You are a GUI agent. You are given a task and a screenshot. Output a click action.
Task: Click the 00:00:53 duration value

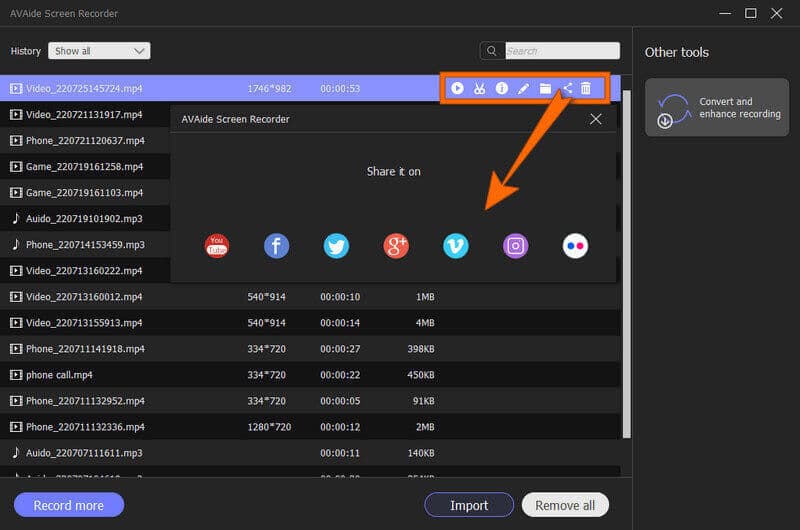click(340, 88)
